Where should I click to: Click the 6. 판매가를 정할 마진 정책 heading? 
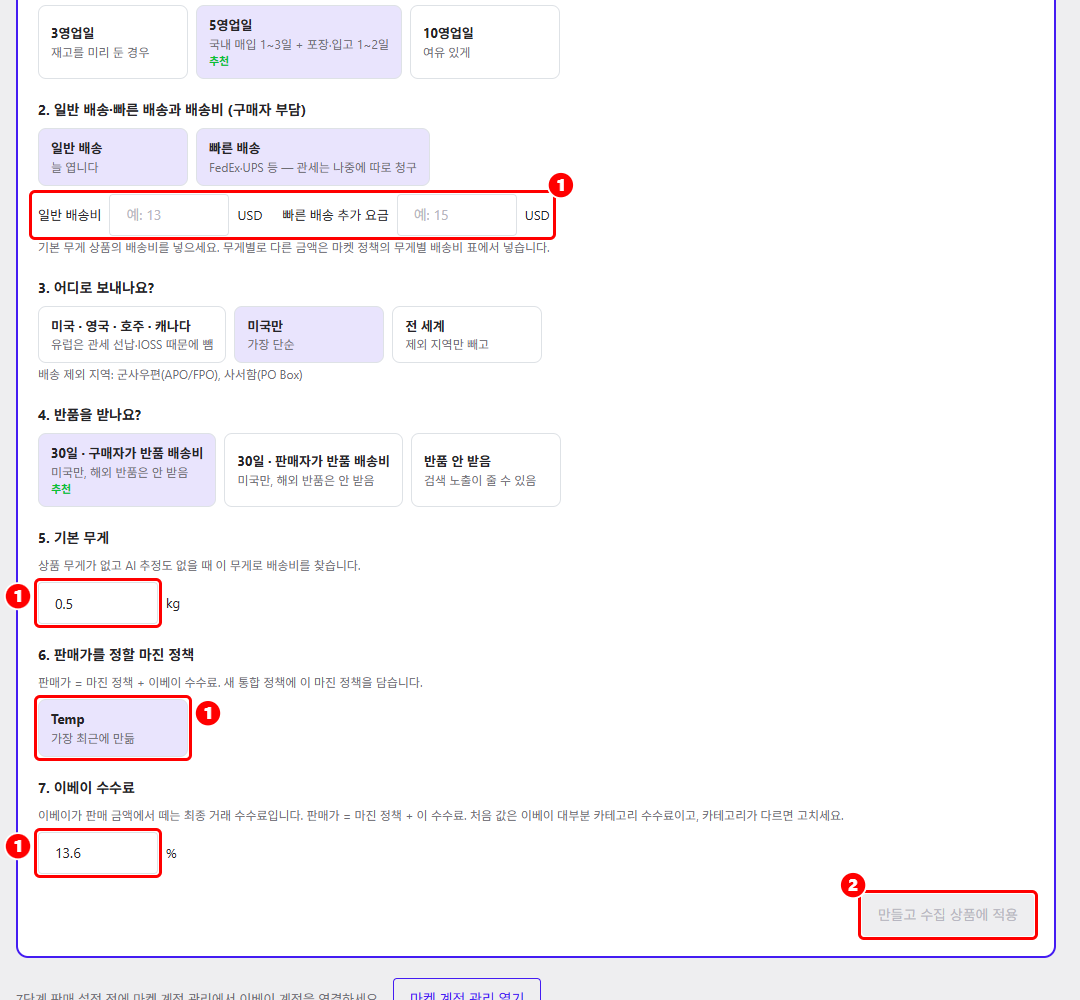click(x=116, y=654)
